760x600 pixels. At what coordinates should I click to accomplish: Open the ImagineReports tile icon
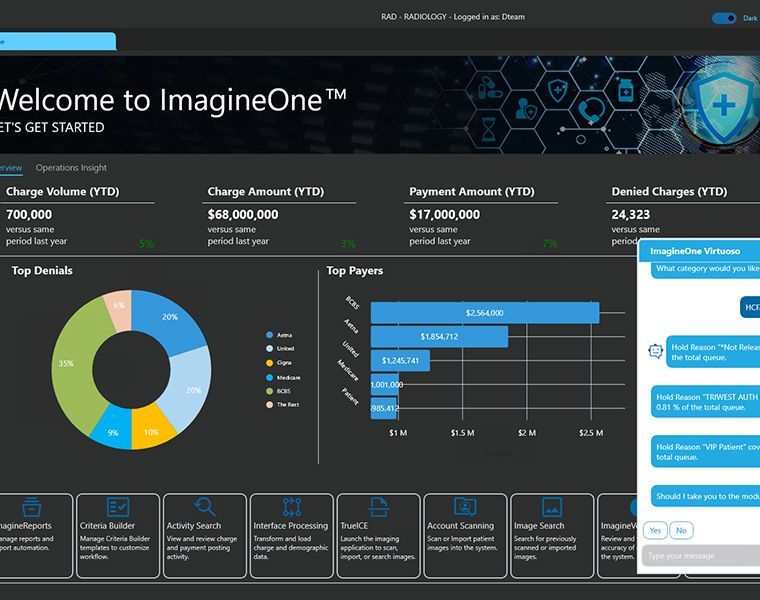(x=31, y=507)
